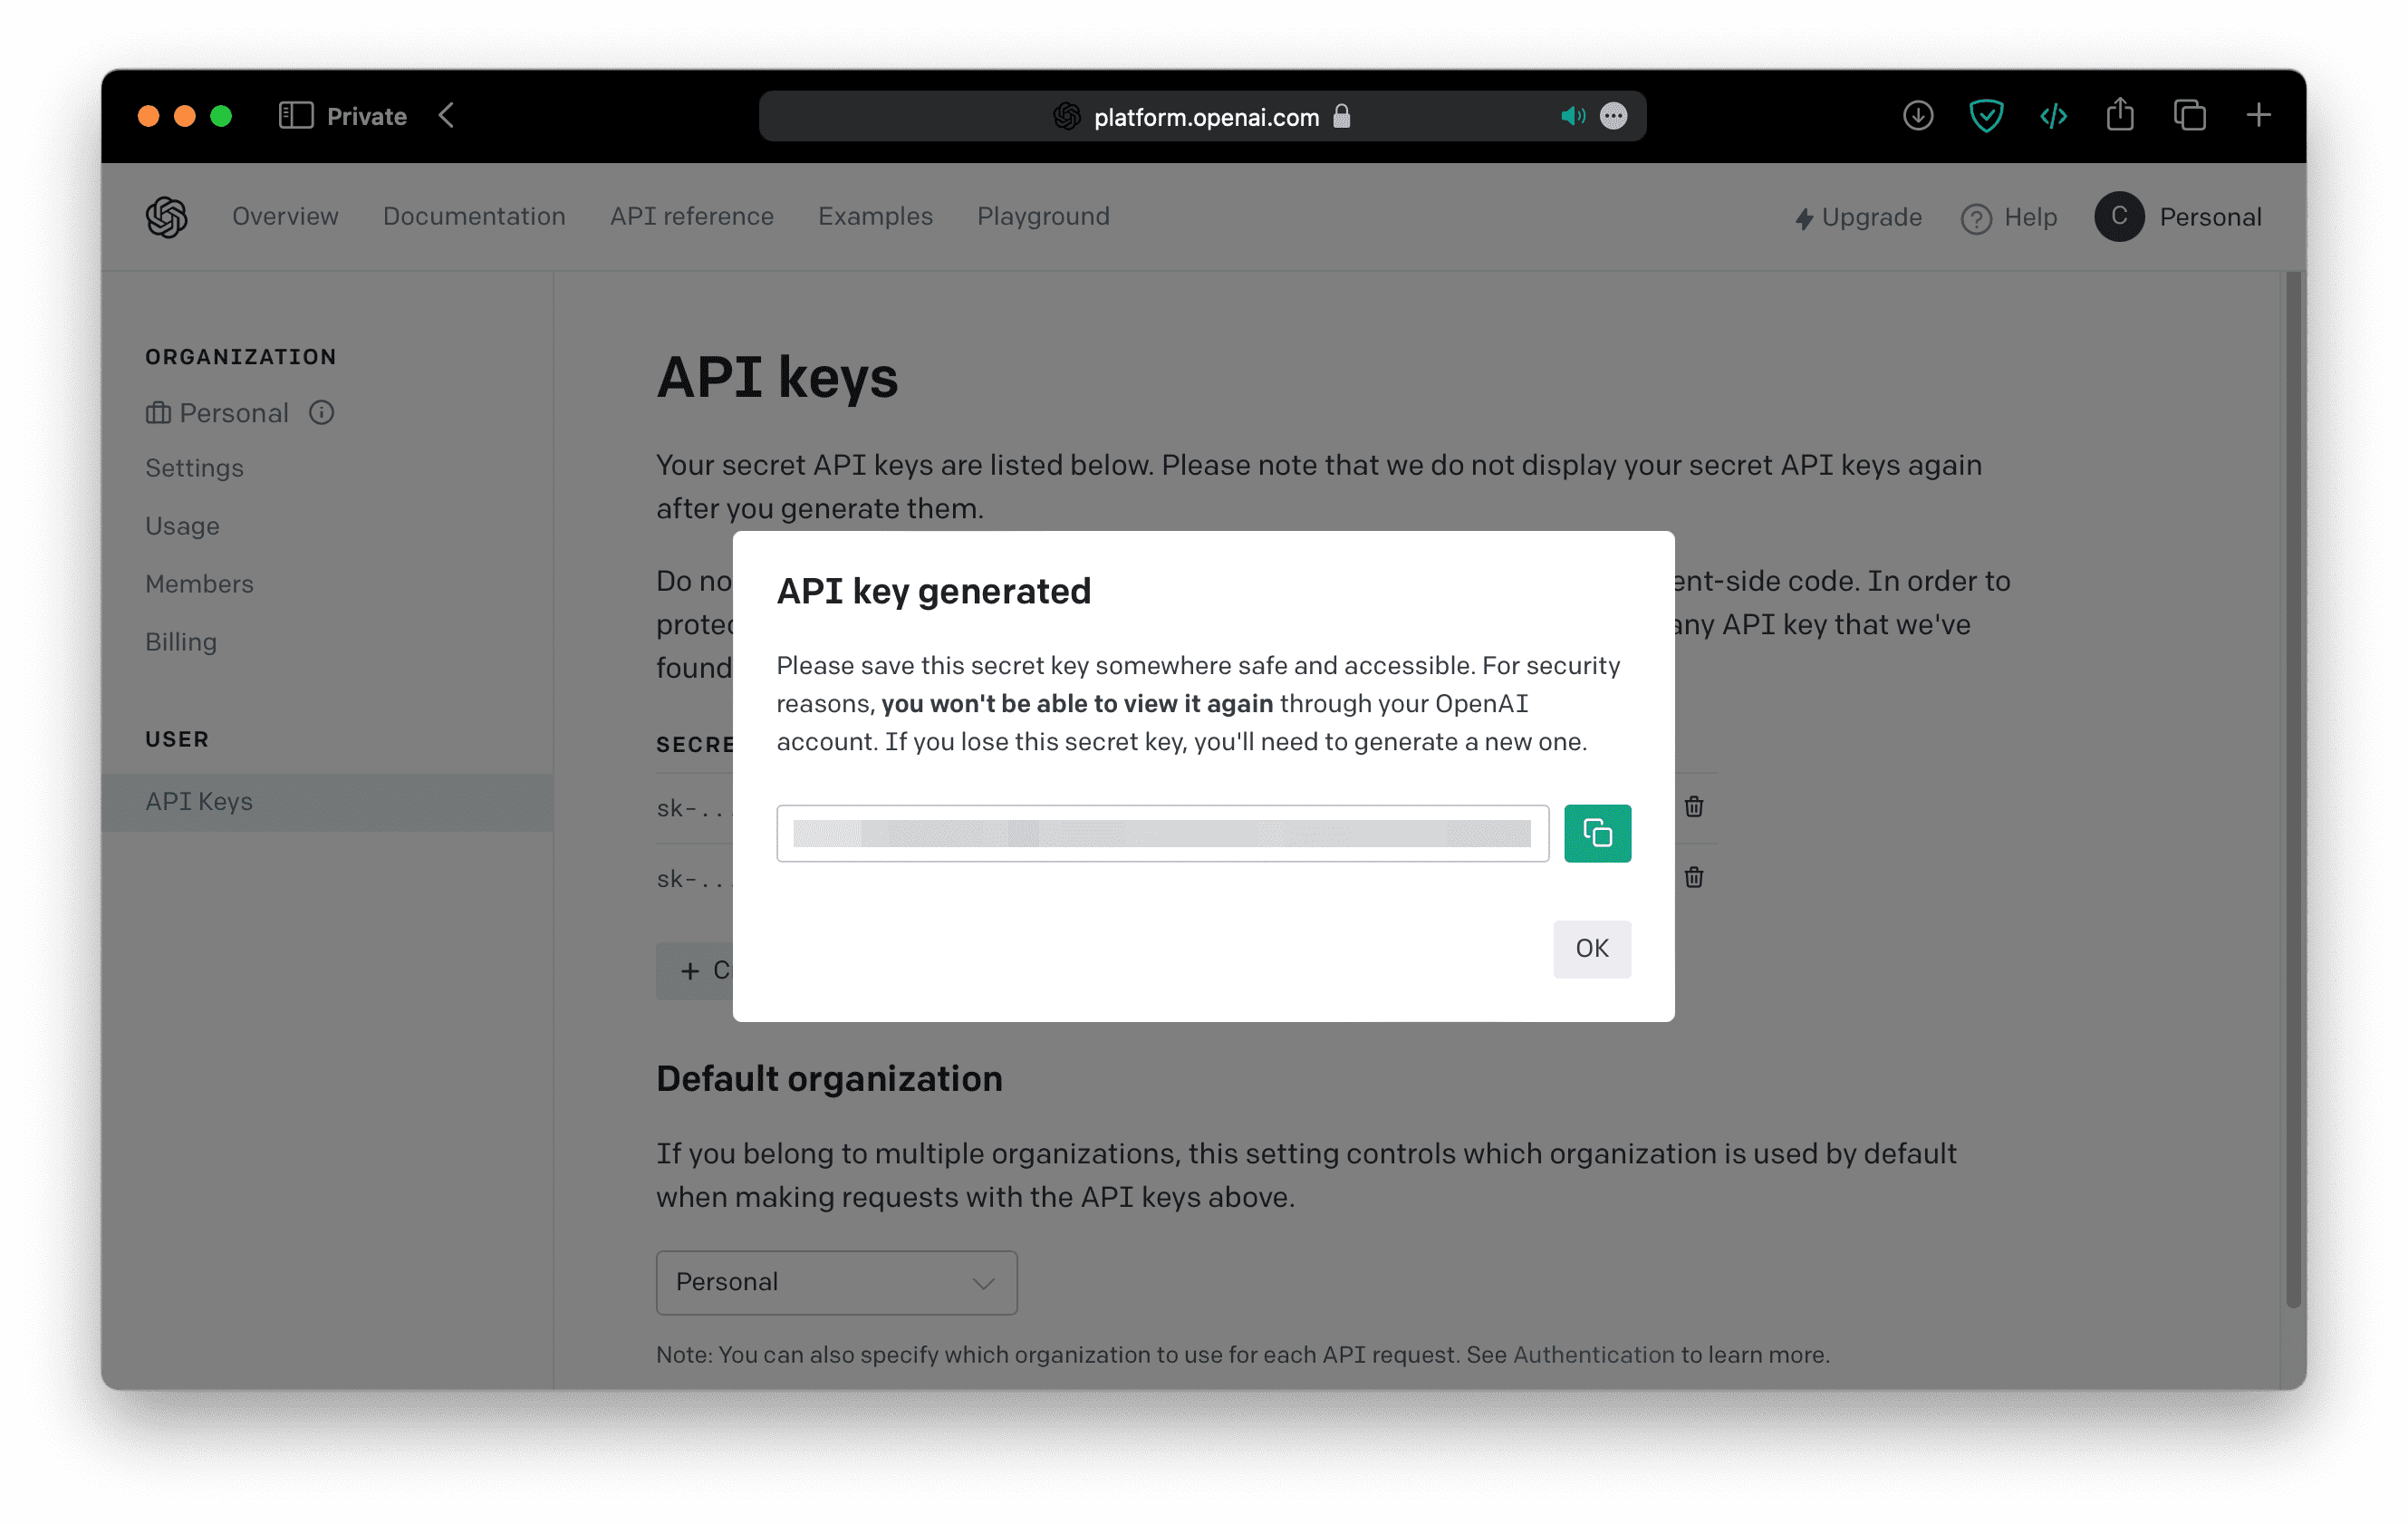The width and height of the screenshot is (2408, 1524).
Task: Mute the tab audio icon
Action: pos(1572,117)
